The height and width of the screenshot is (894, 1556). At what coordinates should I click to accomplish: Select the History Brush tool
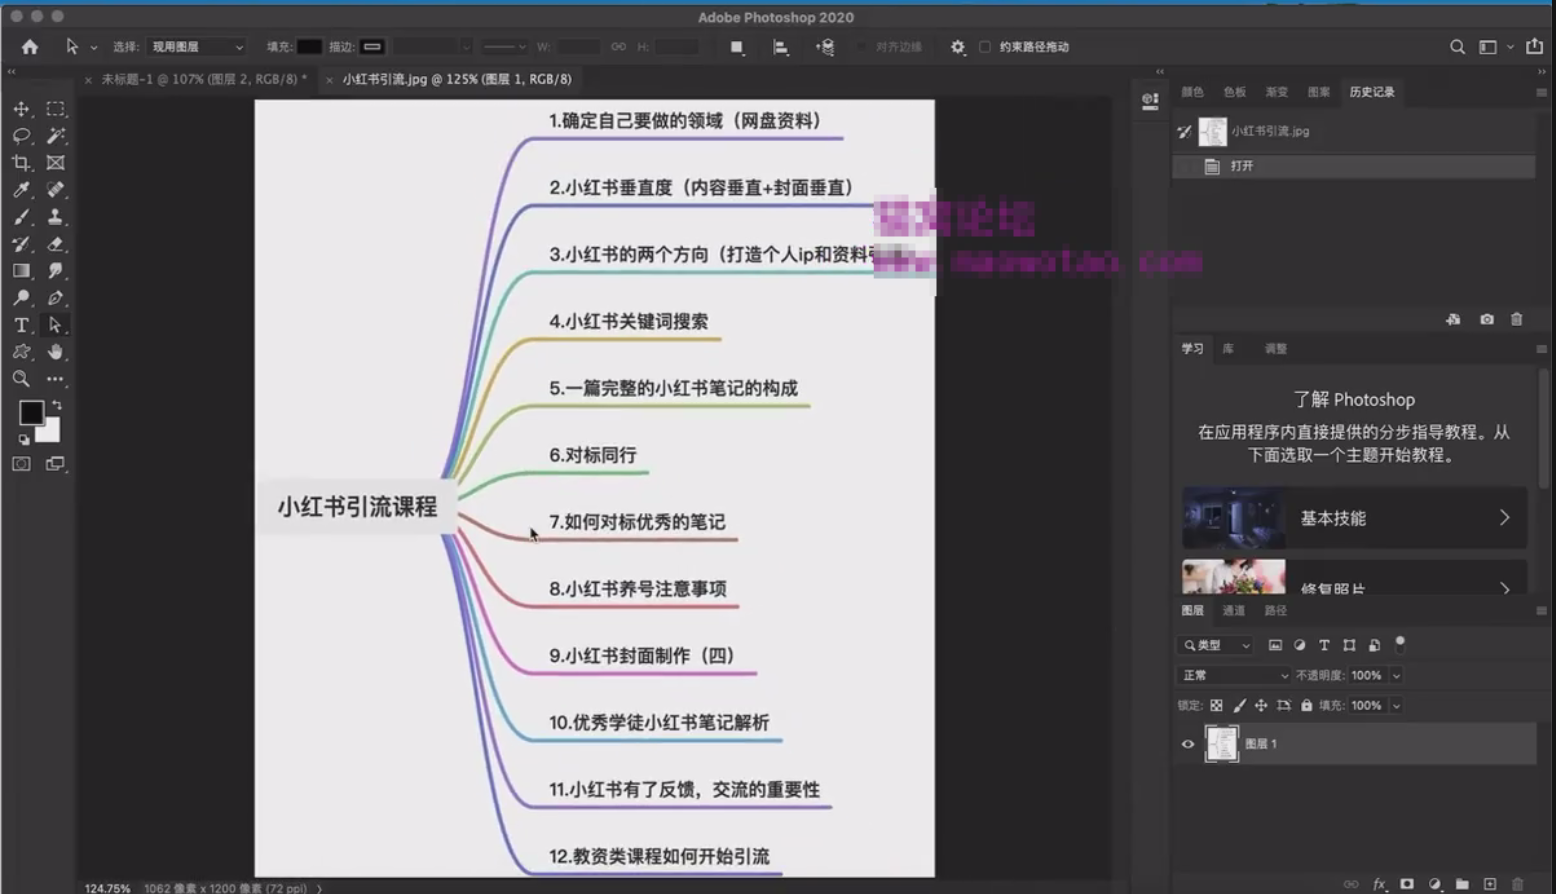click(x=21, y=244)
